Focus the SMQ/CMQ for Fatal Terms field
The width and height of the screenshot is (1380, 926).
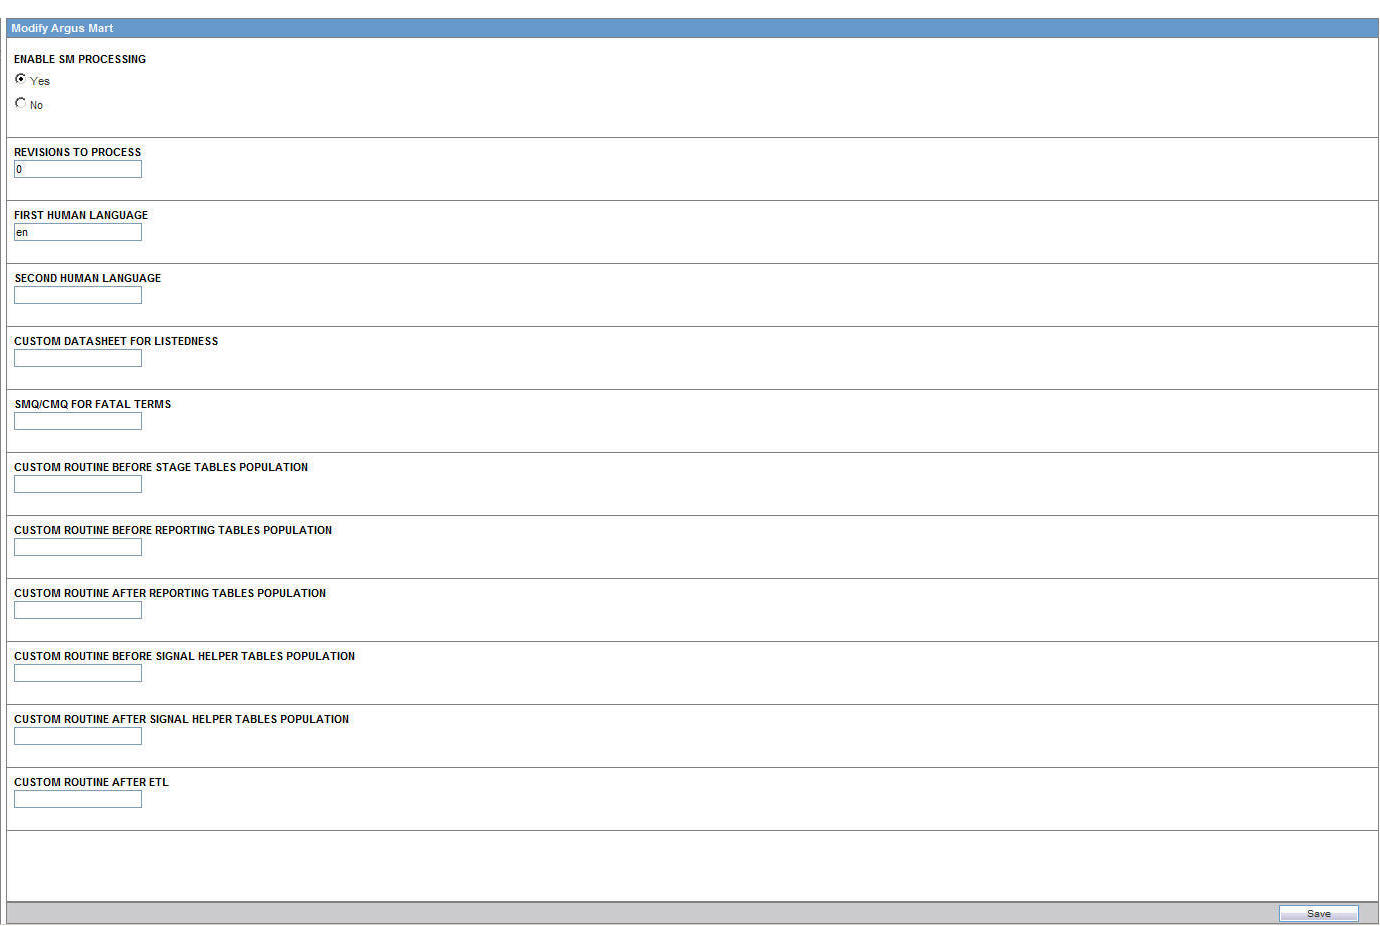click(78, 422)
